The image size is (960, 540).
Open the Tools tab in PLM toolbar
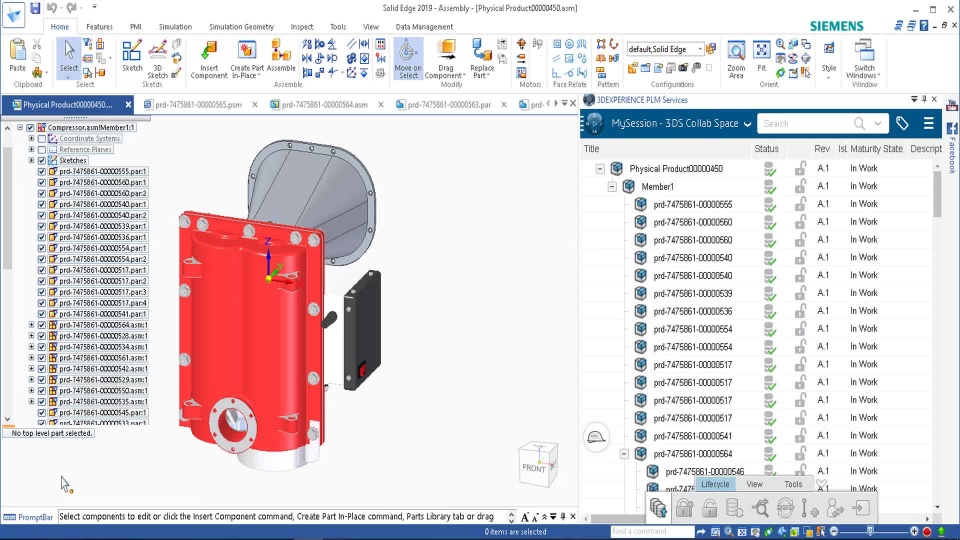[x=793, y=484]
